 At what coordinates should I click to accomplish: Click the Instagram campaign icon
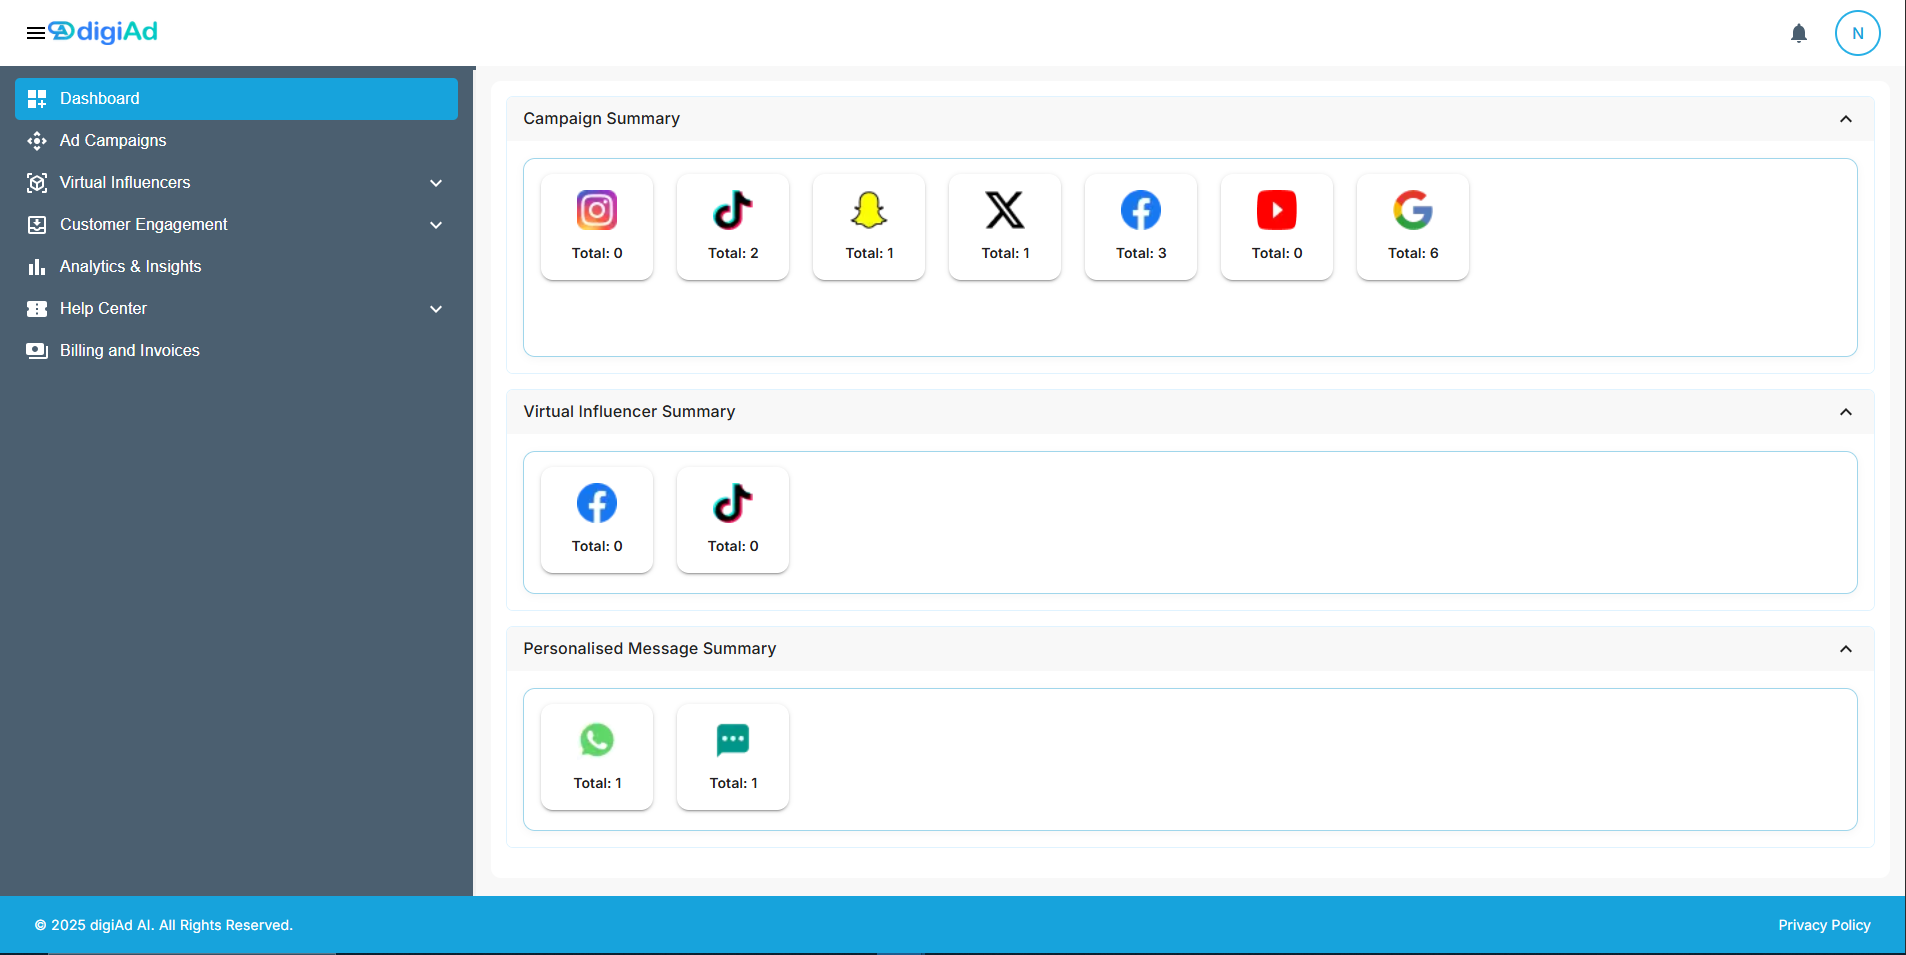(597, 210)
